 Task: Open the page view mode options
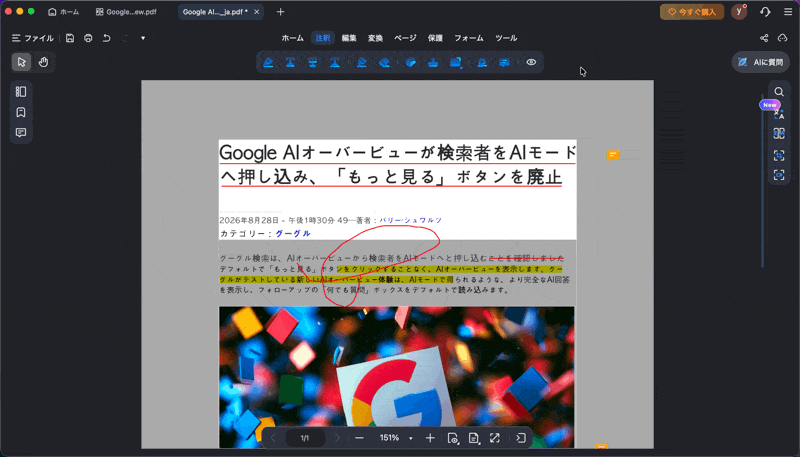click(x=453, y=438)
